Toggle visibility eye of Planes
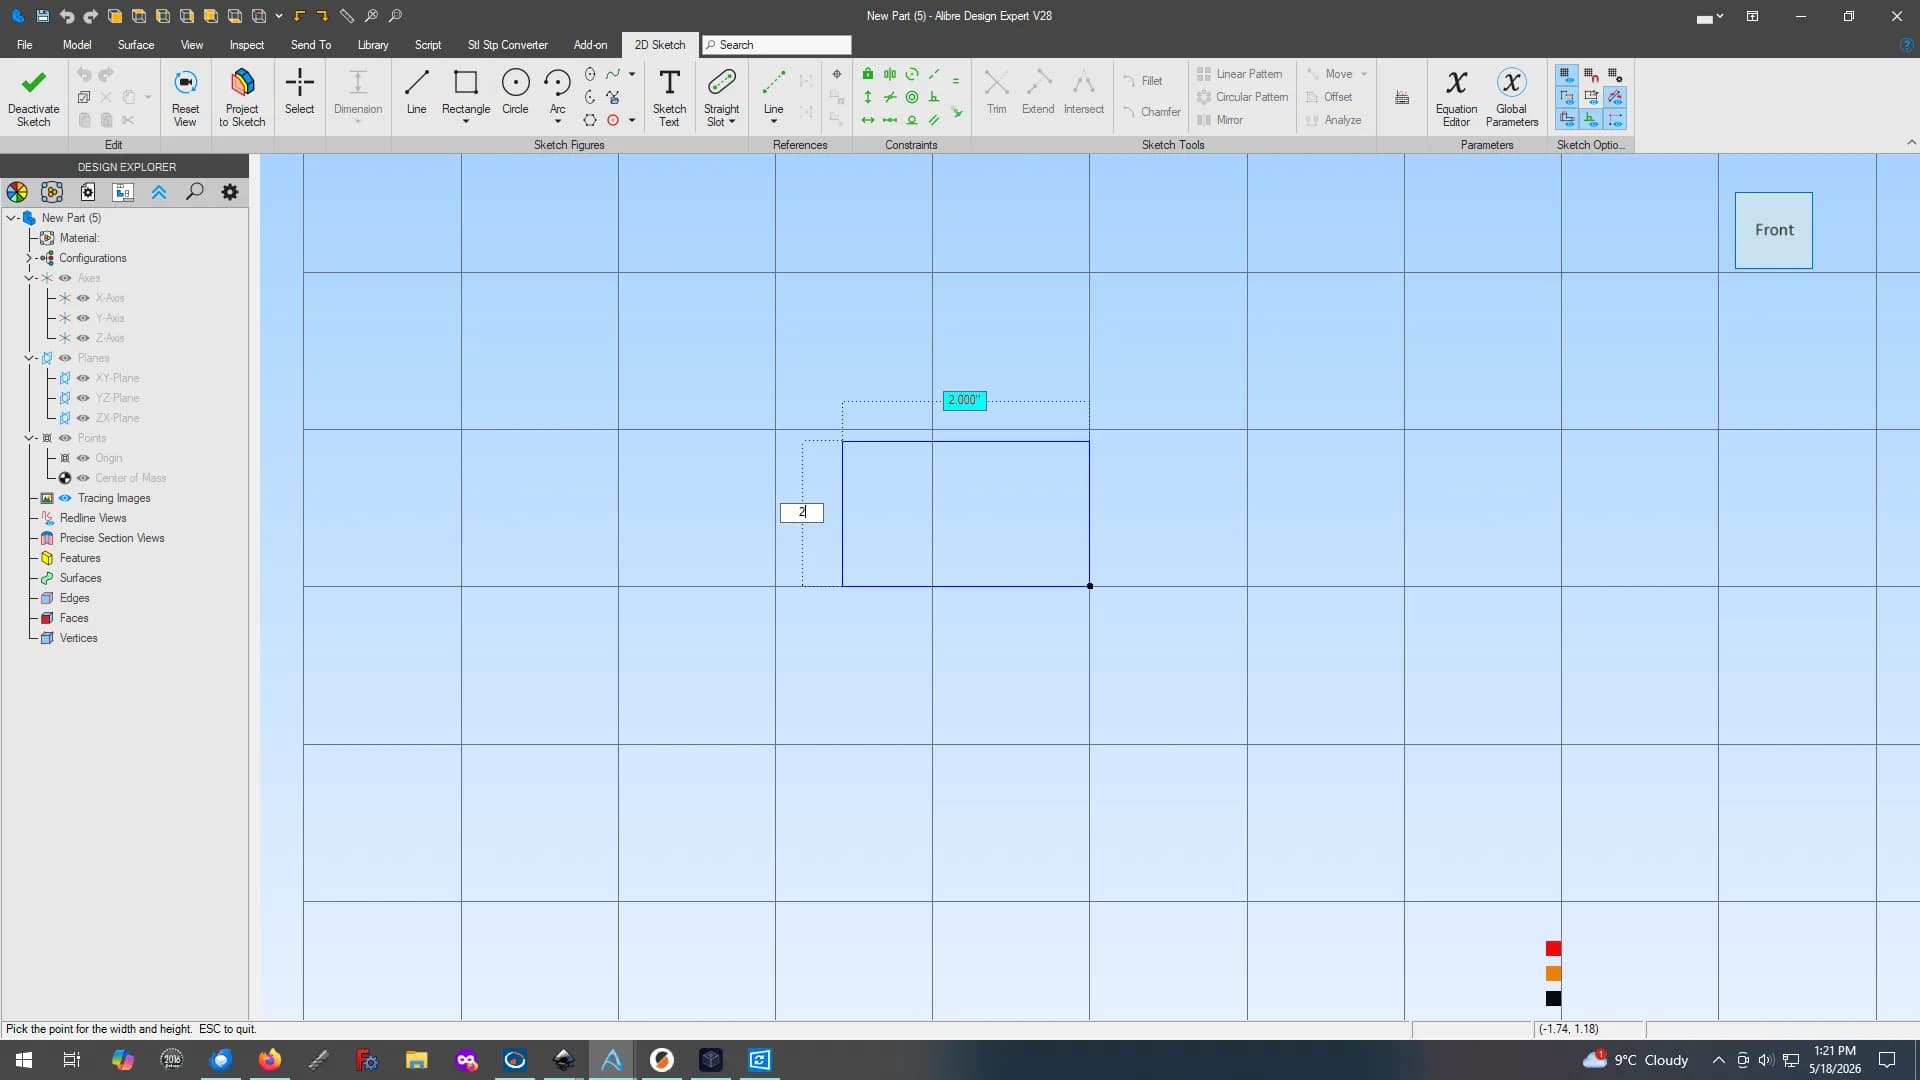This screenshot has height=1080, width=1920. point(65,358)
